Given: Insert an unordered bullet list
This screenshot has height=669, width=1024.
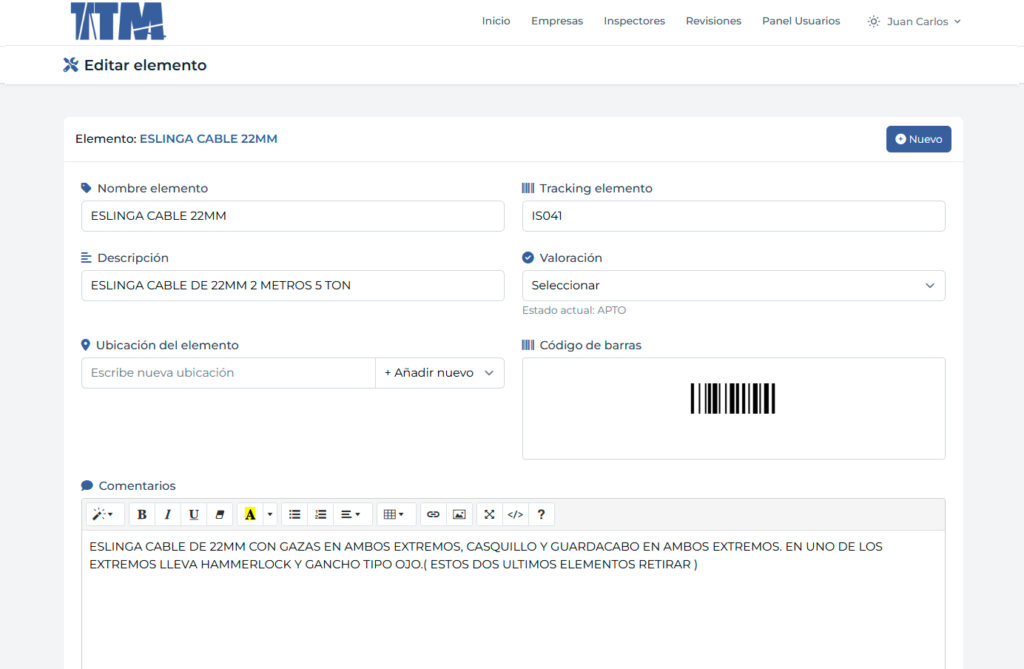Looking at the screenshot, I should click(x=295, y=515).
